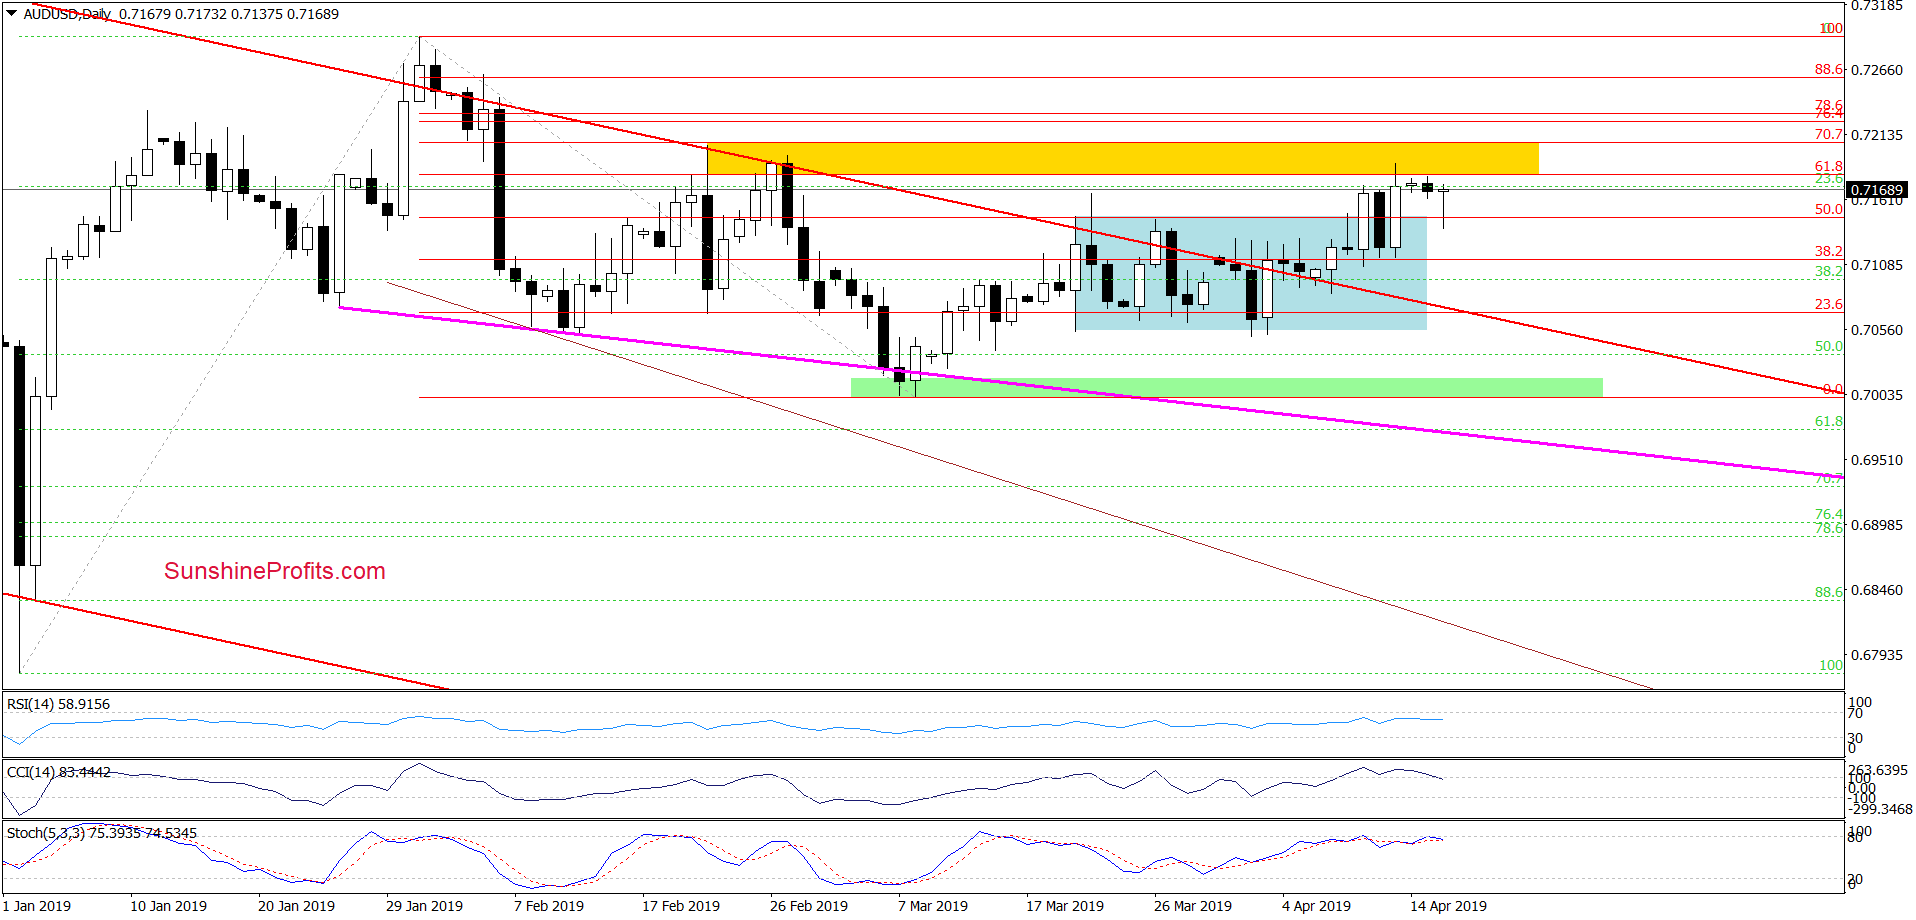Click the 17 Mar 2019 date label
Screen dimensions: 1916x920
pyautogui.click(x=1065, y=906)
